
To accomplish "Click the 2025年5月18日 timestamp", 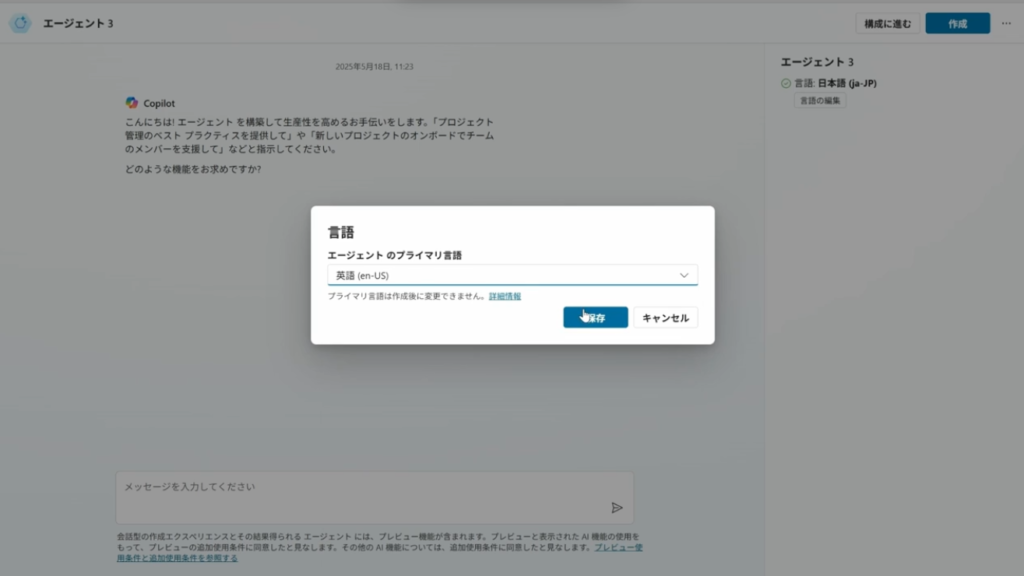I will click(374, 67).
